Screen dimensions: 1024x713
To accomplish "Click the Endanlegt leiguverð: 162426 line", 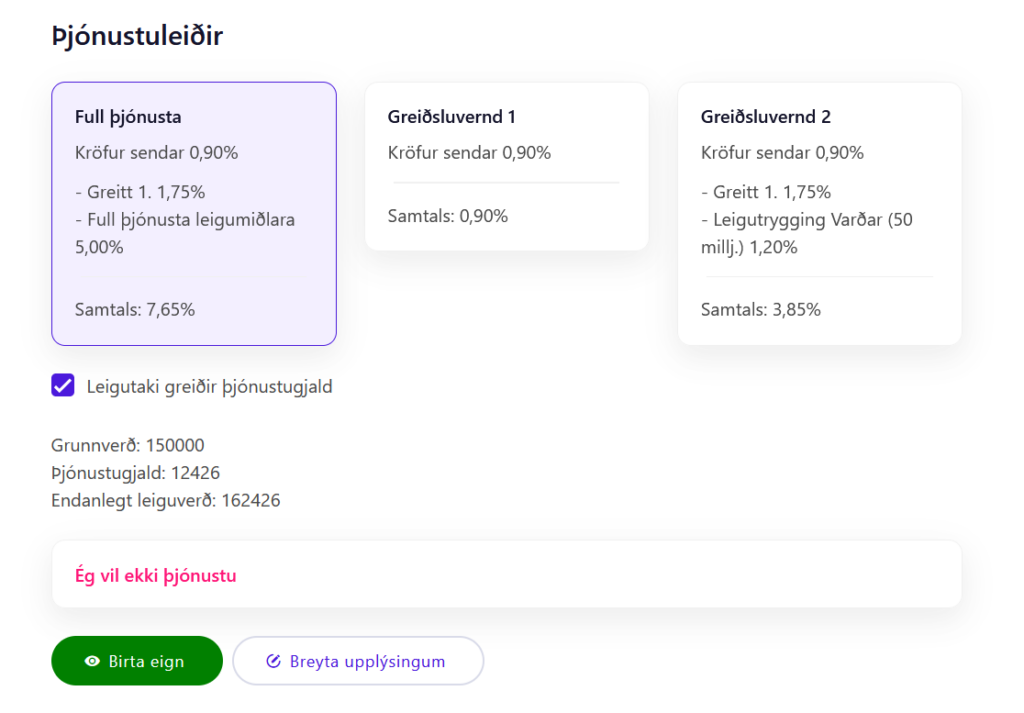I will pos(166,501).
